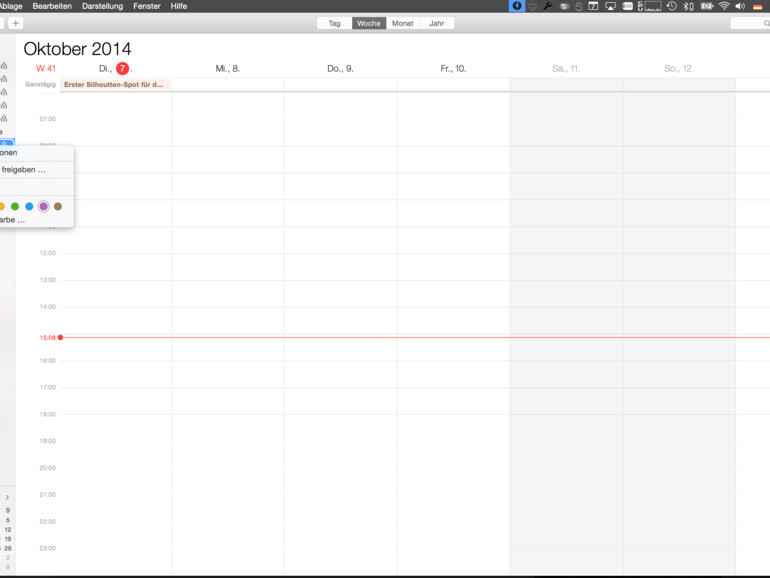Open the battery status menu
The height and width of the screenshot is (578, 770).
(x=707, y=6)
